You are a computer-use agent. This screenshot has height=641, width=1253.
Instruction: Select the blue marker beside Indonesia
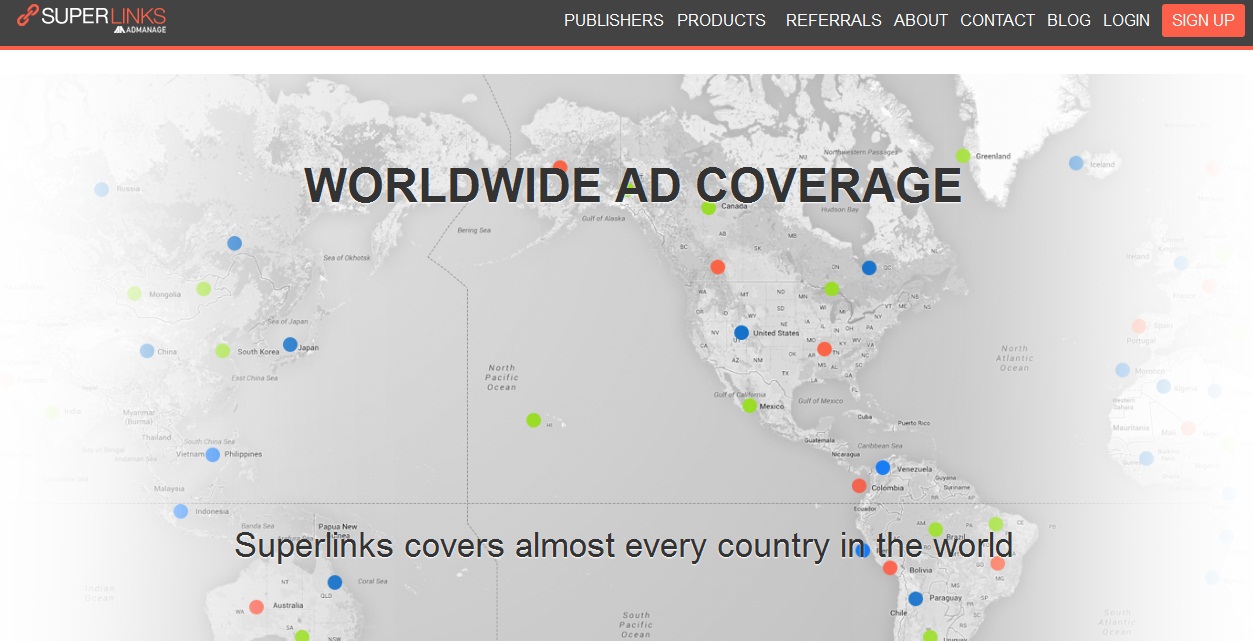click(180, 511)
